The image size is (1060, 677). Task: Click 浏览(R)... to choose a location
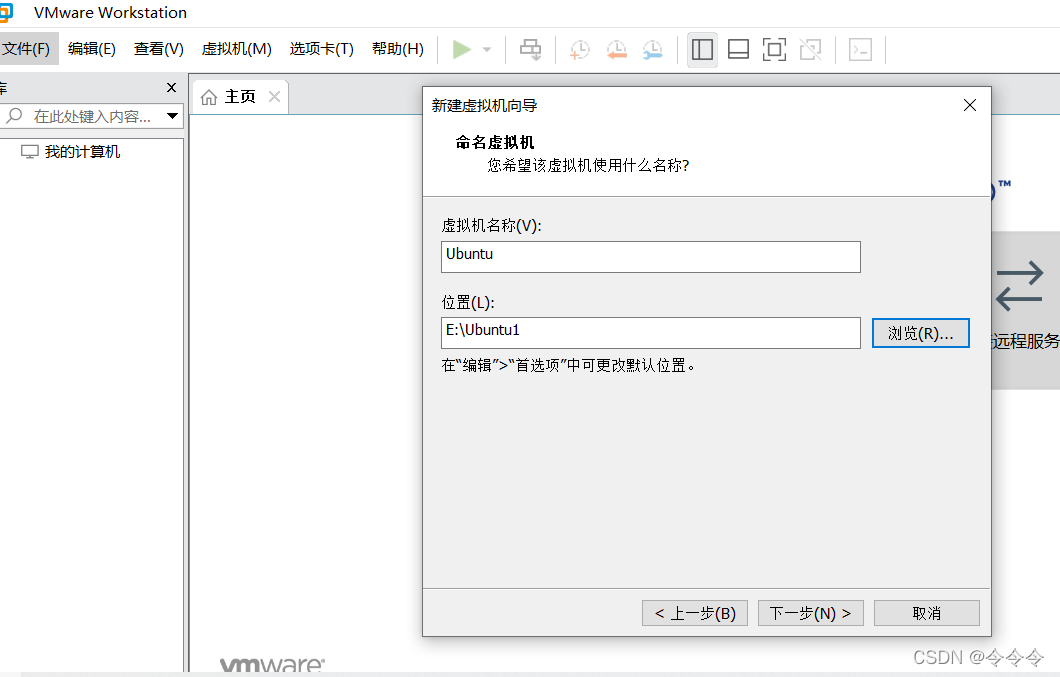920,333
